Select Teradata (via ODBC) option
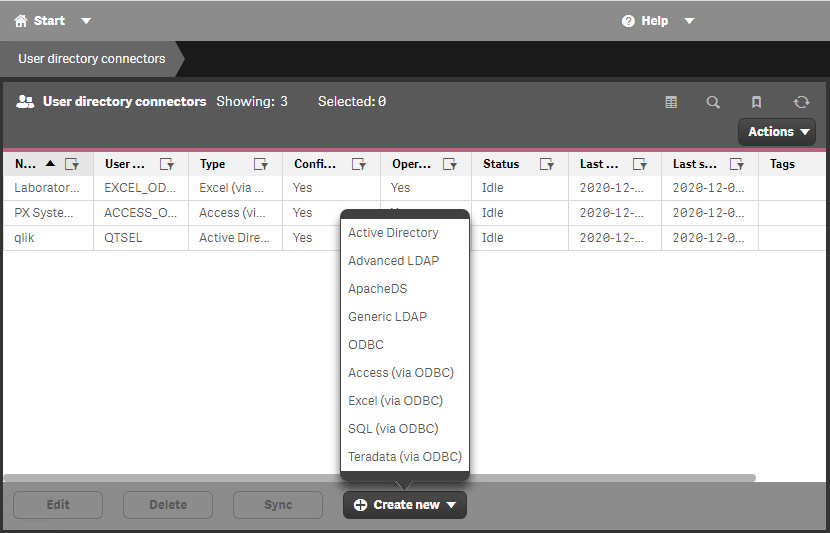Screen dimensions: 830x533 pos(405,456)
